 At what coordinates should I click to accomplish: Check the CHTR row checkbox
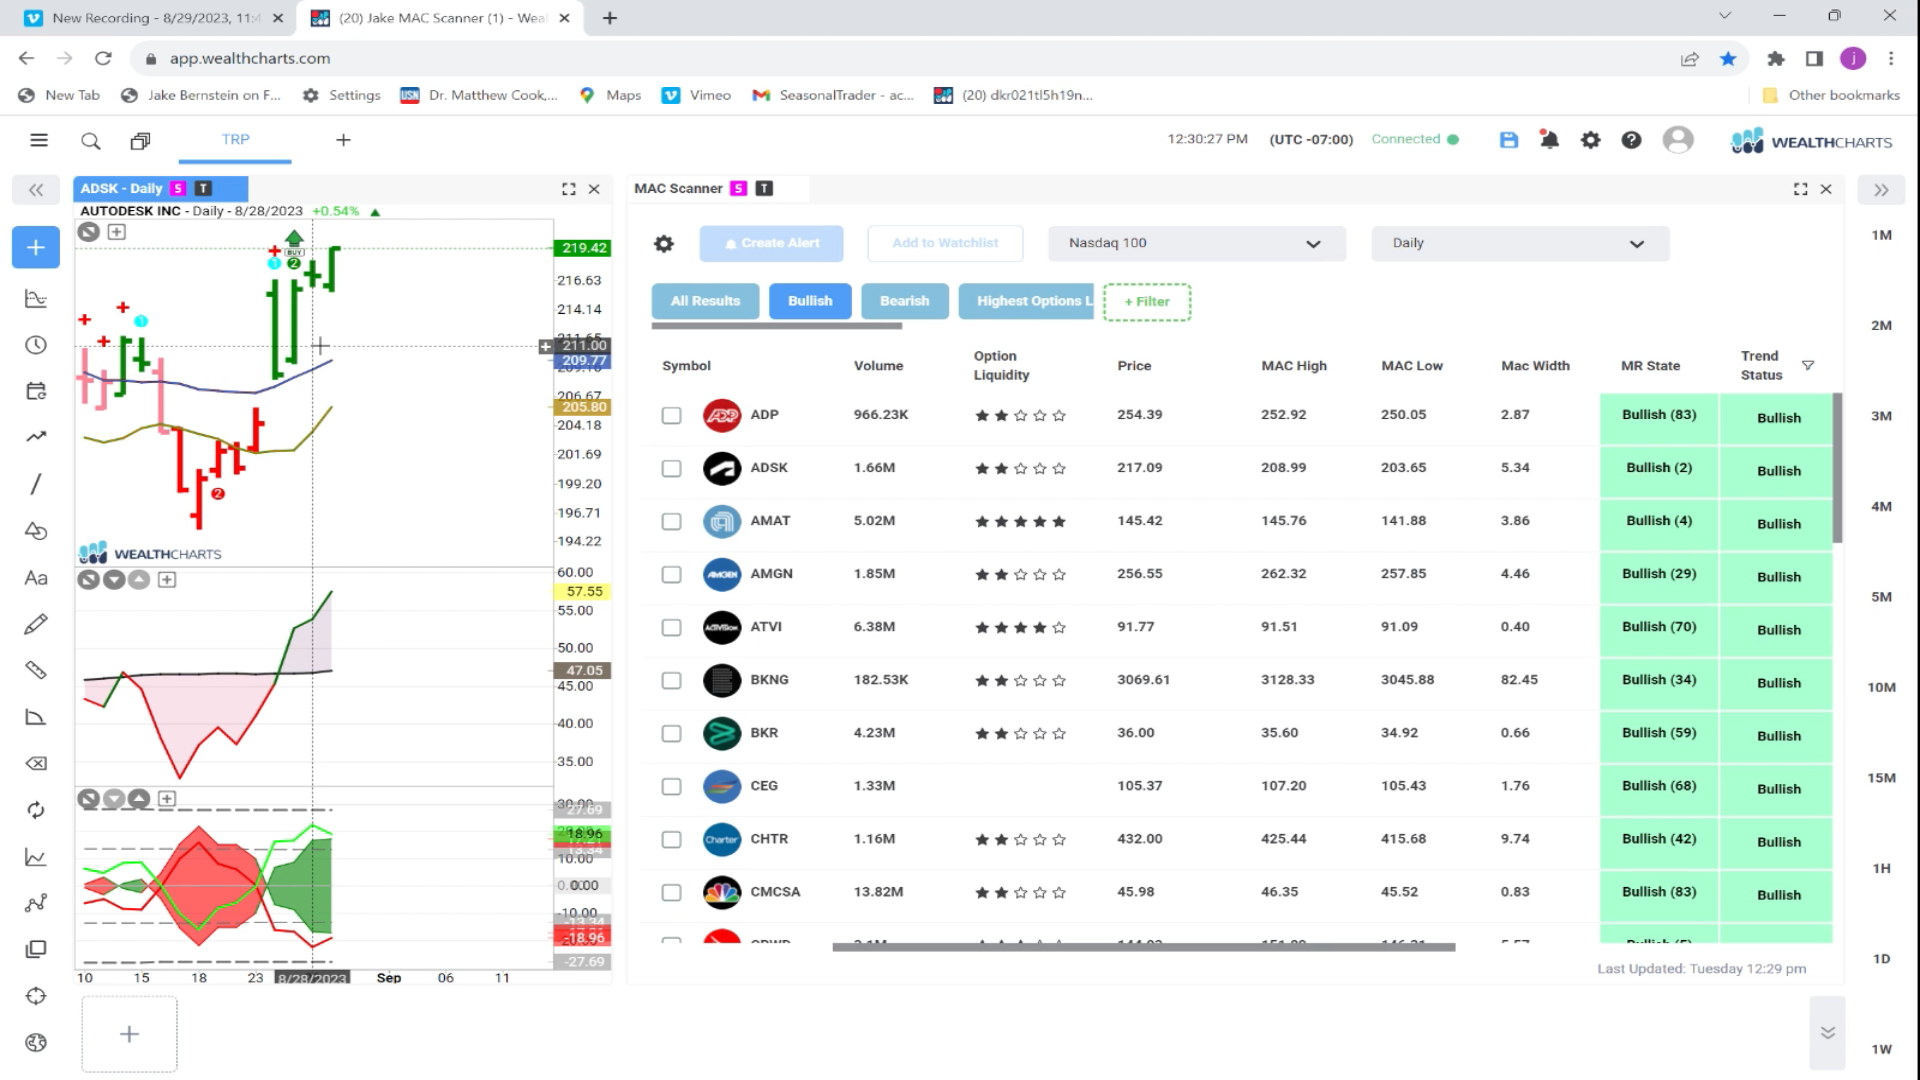coord(672,839)
